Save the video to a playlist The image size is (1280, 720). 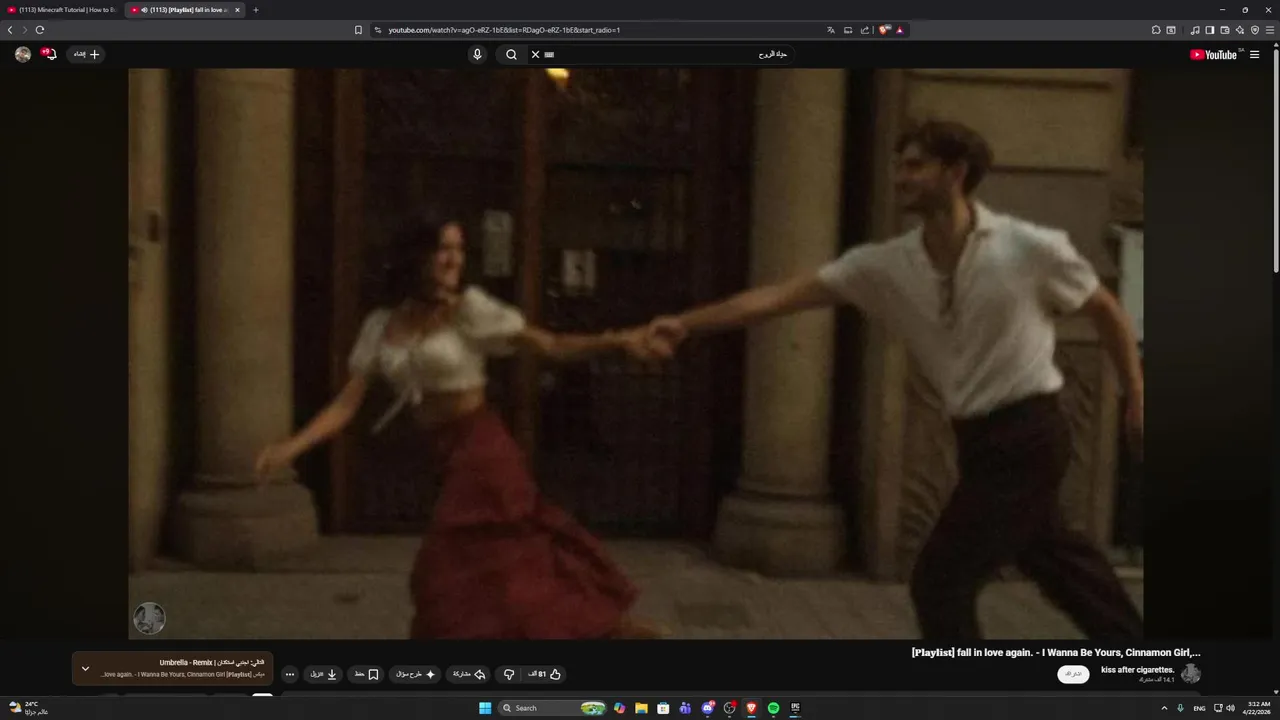click(367, 674)
